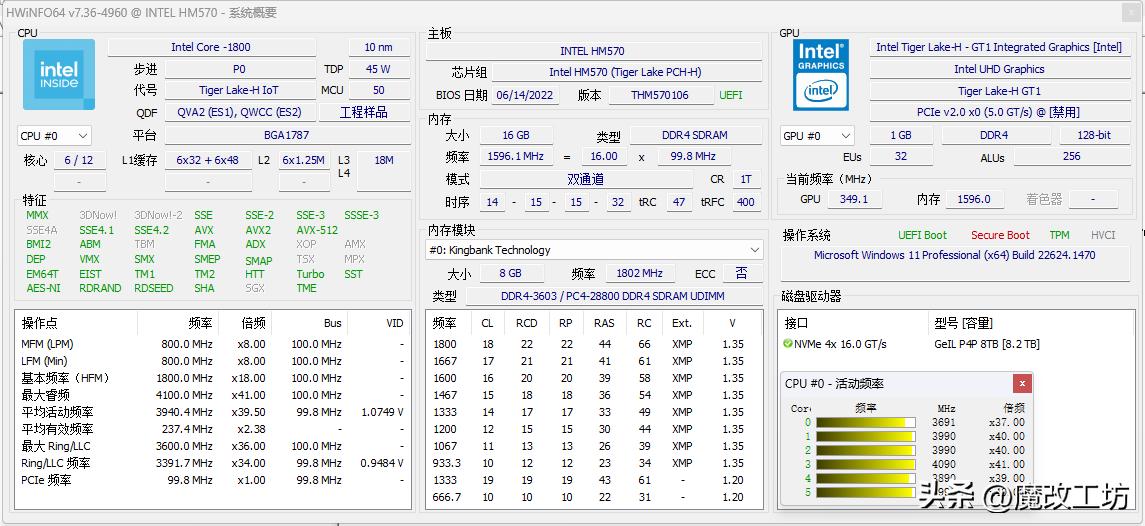Click the 10 nm process field
The width and height of the screenshot is (1145, 526).
[378, 47]
